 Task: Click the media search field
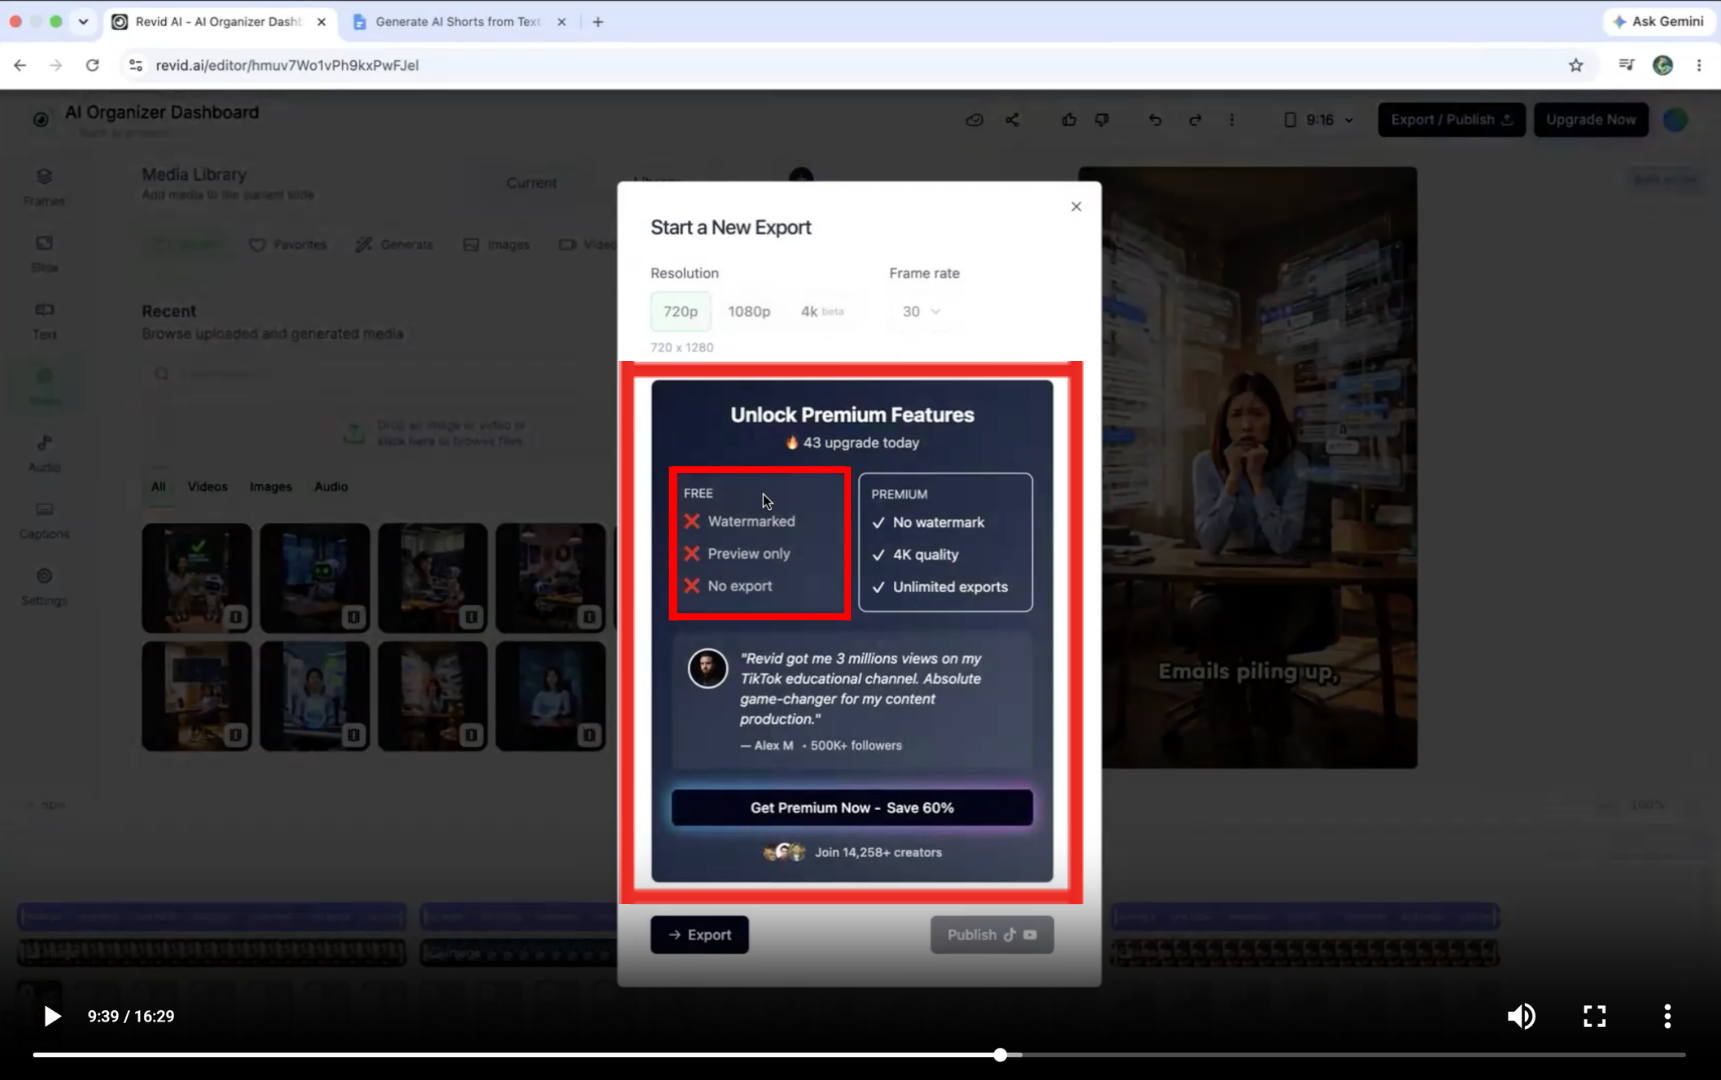375,374
